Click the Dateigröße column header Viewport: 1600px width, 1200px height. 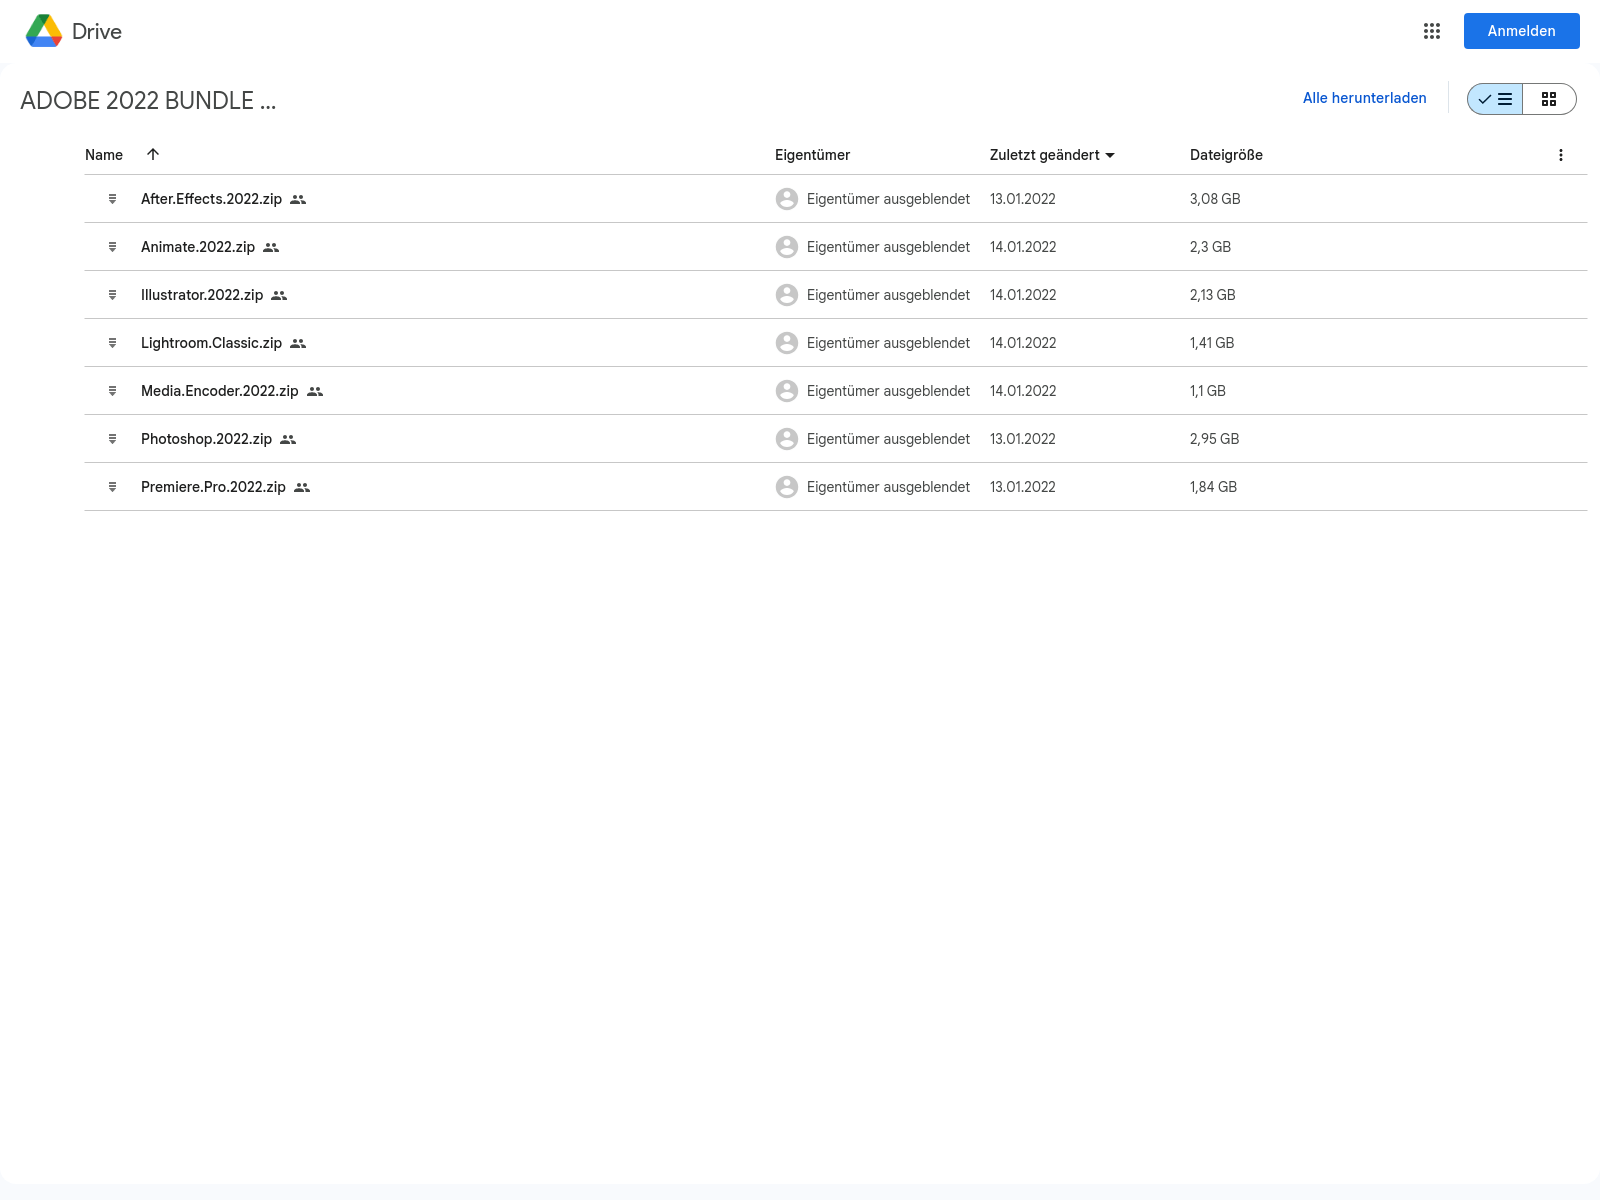pyautogui.click(x=1226, y=155)
